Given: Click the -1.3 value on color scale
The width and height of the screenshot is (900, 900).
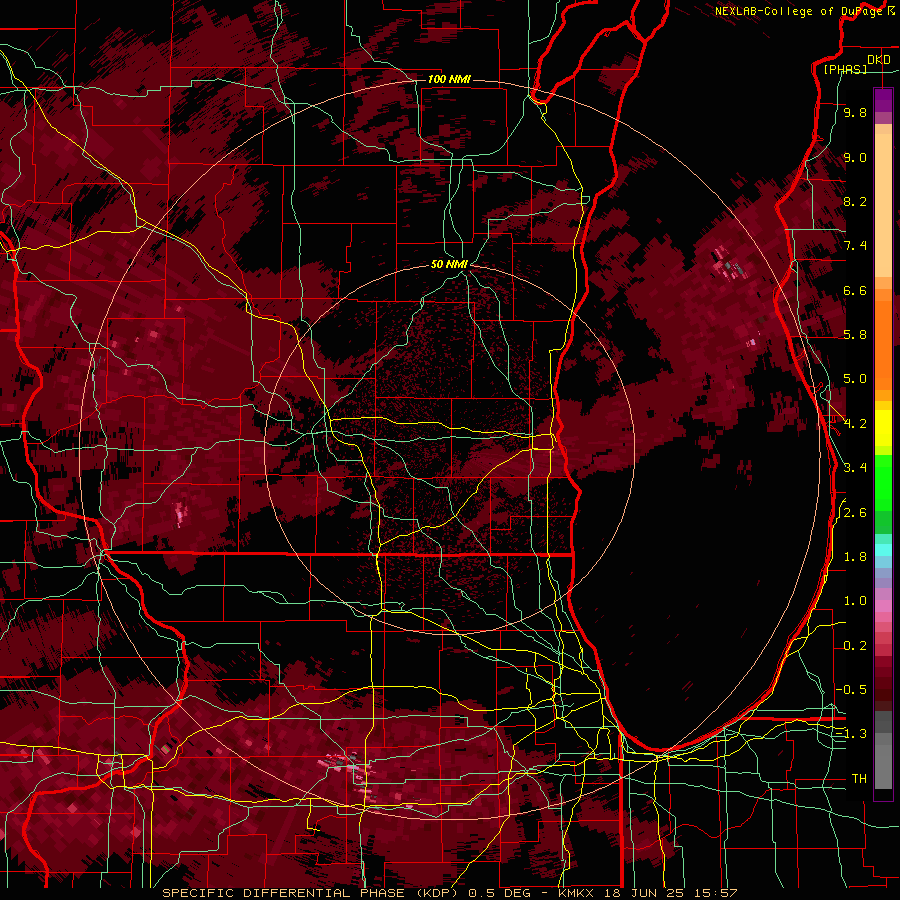Looking at the screenshot, I should (x=852, y=734).
